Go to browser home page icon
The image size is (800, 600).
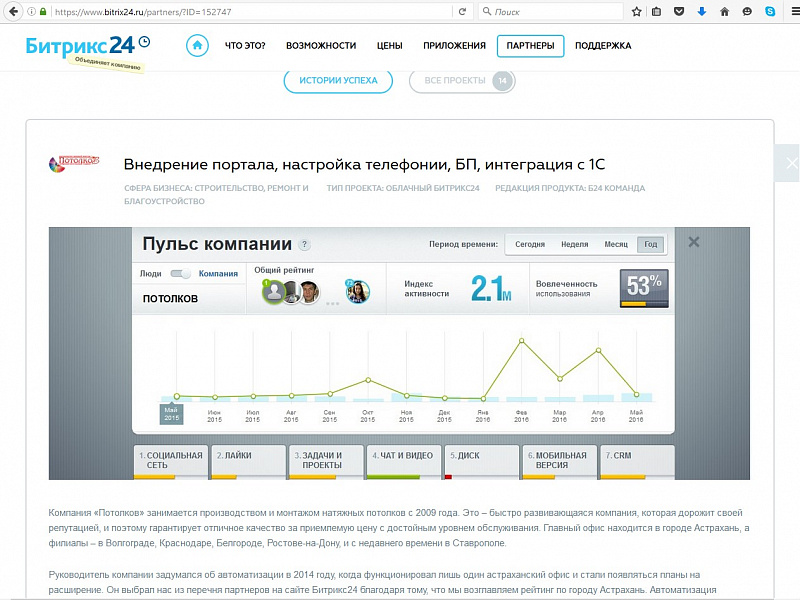[x=724, y=11]
